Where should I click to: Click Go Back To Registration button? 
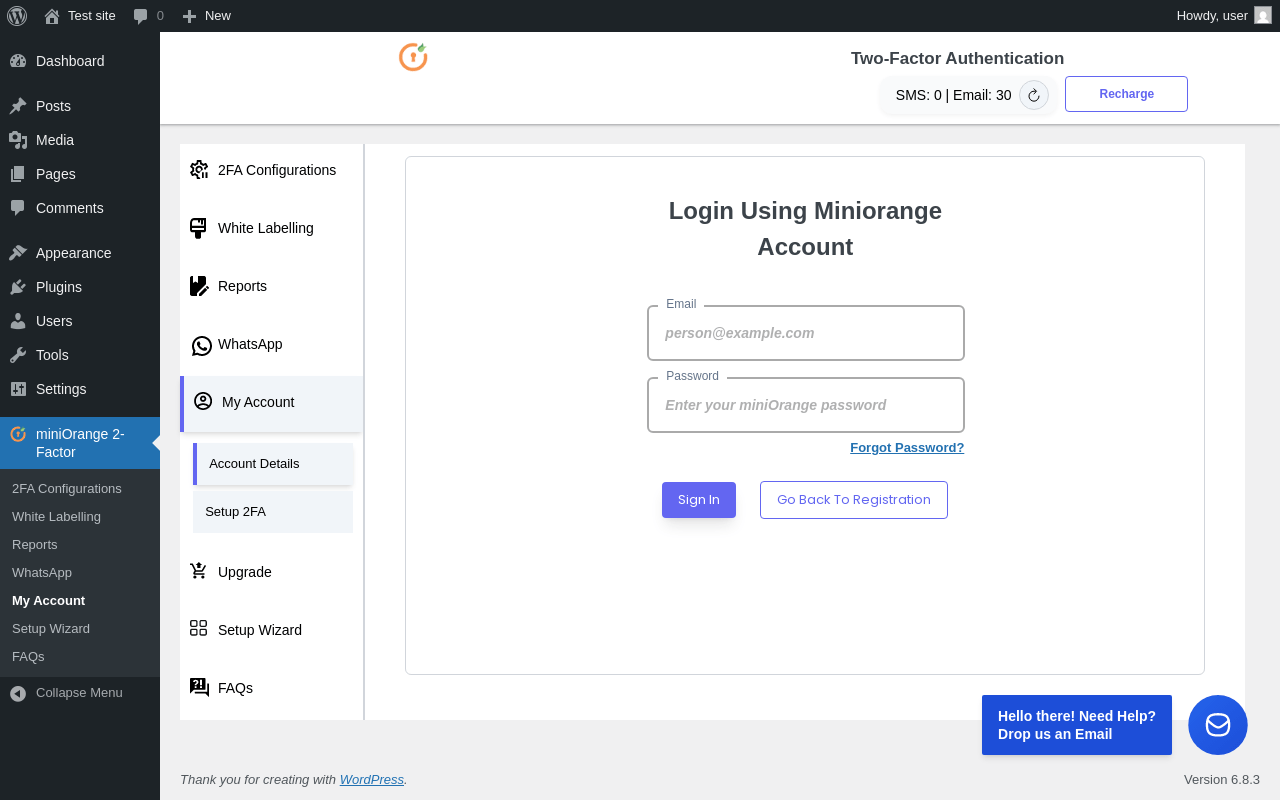coord(854,500)
